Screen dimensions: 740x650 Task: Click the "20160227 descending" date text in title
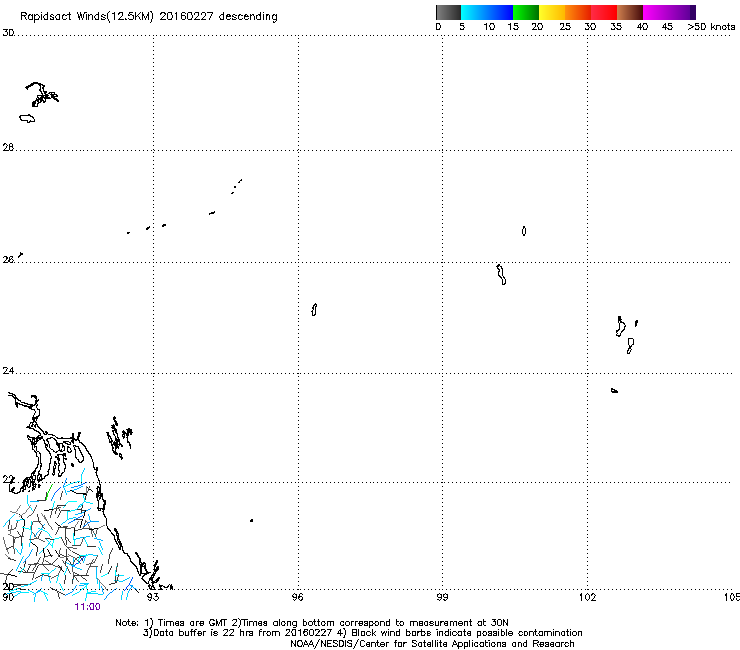click(x=219, y=17)
